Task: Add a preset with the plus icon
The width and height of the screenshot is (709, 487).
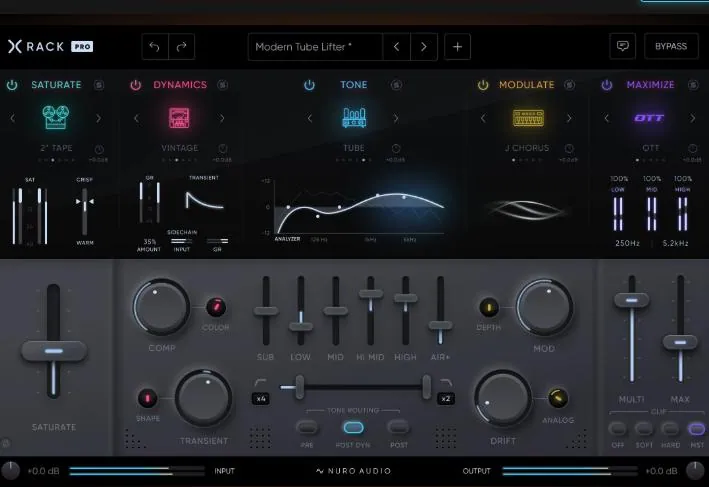Action: (x=457, y=47)
